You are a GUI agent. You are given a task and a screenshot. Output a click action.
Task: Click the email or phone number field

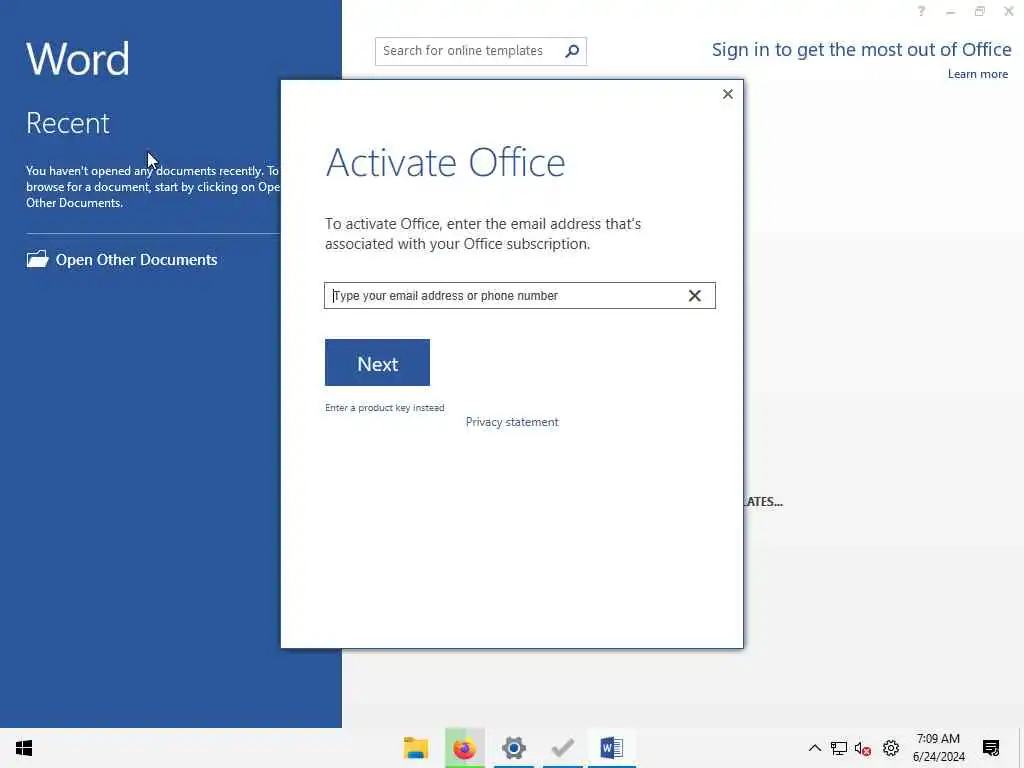tap(519, 296)
